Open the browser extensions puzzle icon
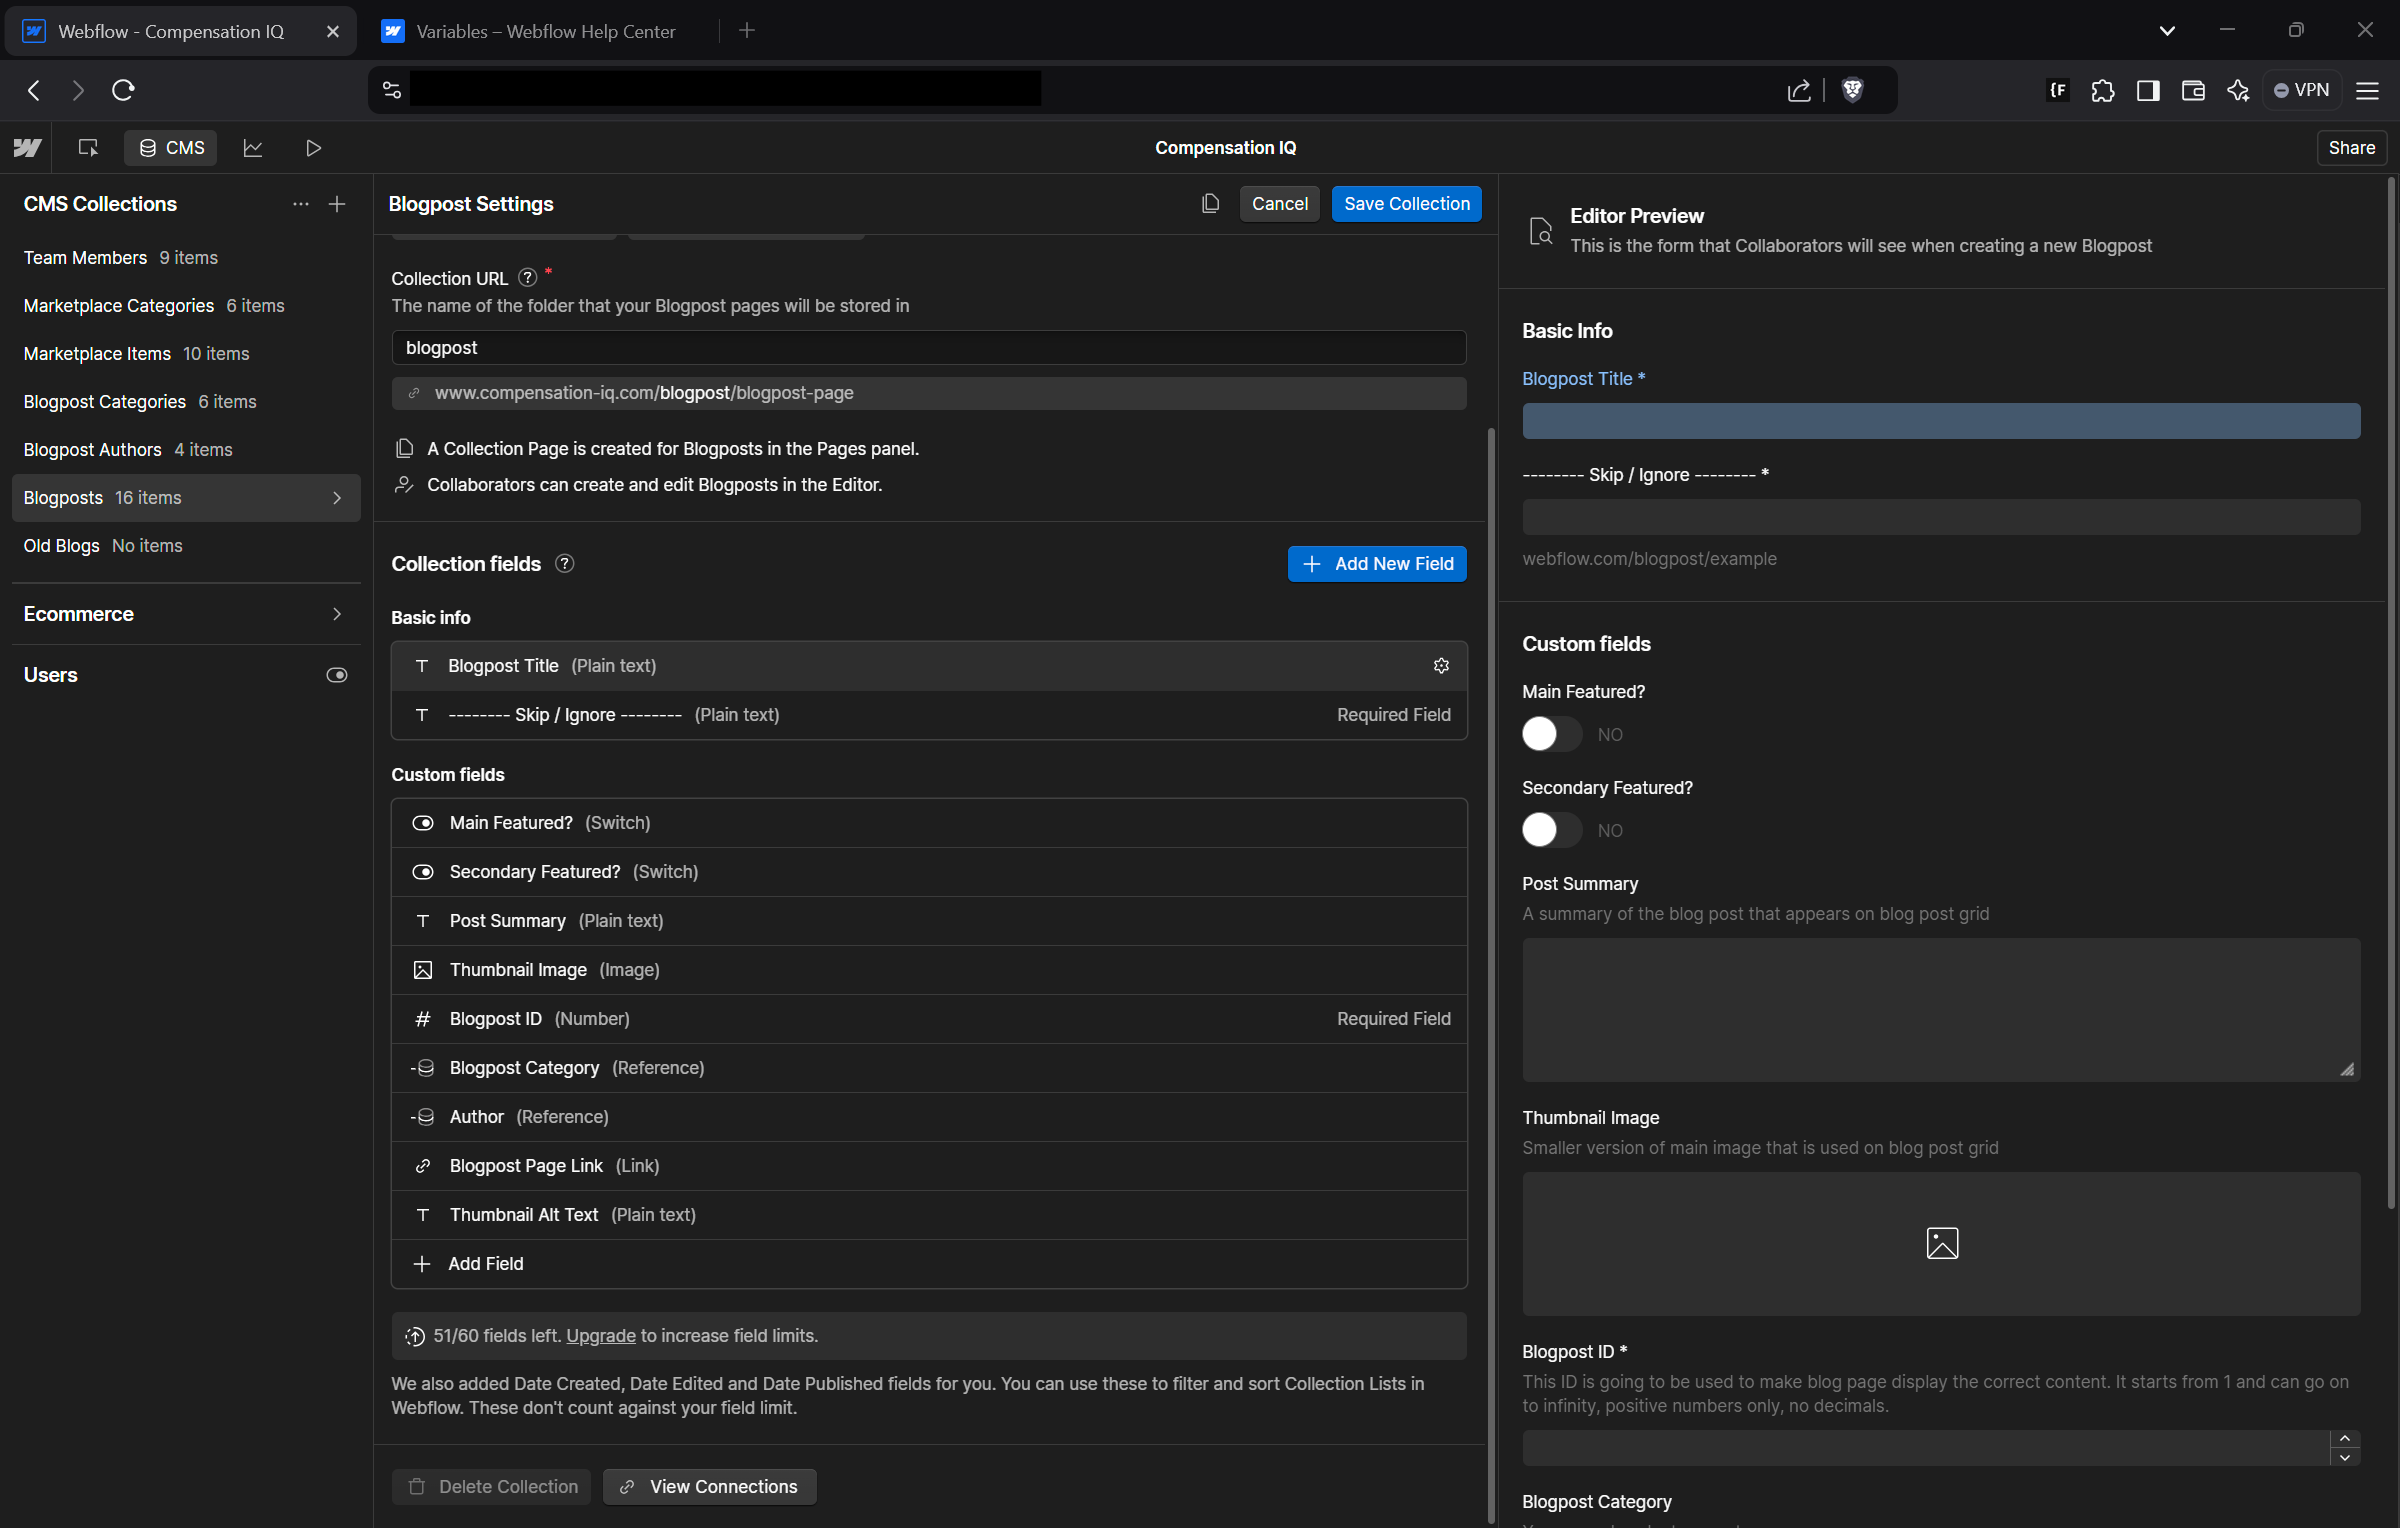 click(2102, 90)
